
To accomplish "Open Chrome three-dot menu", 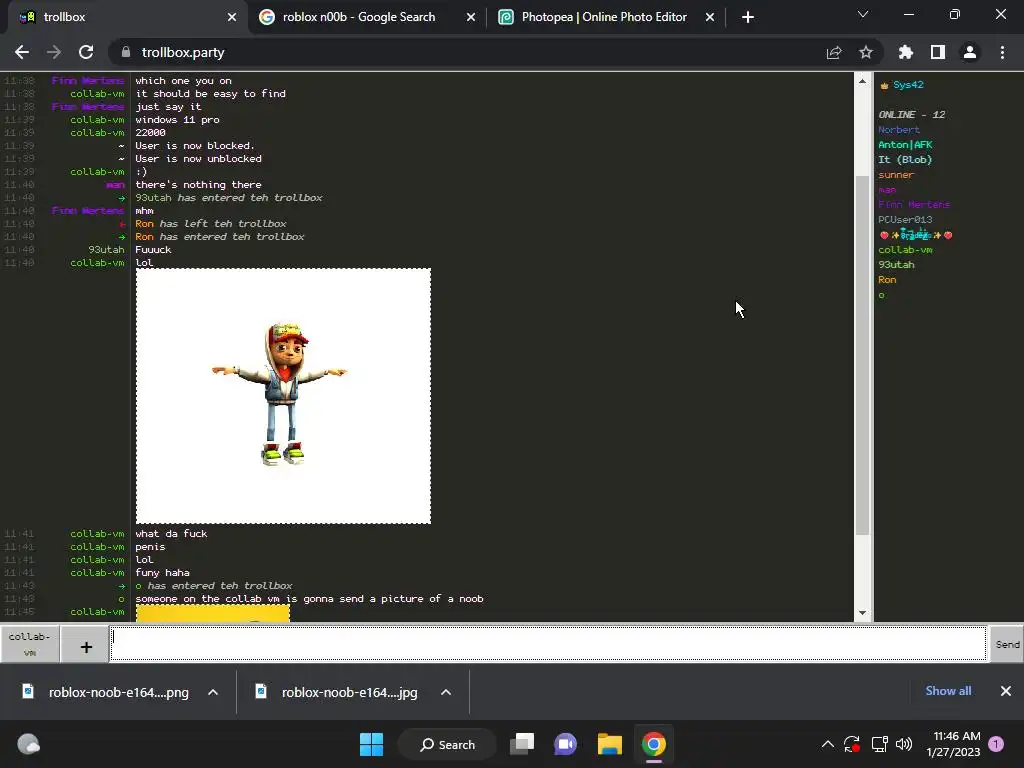I will [1002, 52].
